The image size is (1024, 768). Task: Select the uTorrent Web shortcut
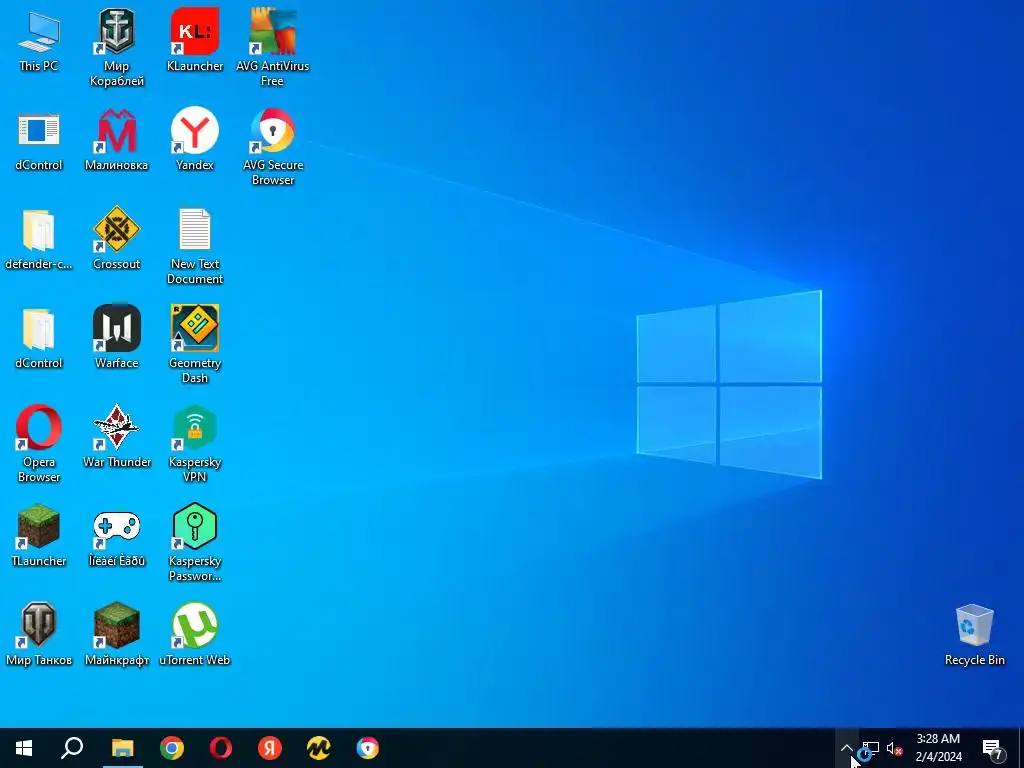click(x=195, y=636)
